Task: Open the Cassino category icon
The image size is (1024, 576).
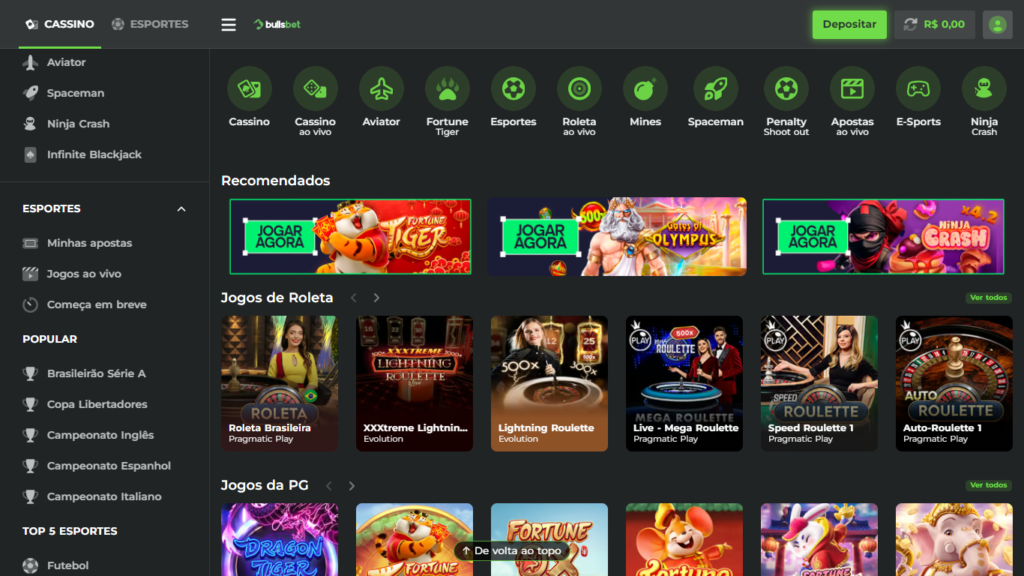Action: click(249, 89)
